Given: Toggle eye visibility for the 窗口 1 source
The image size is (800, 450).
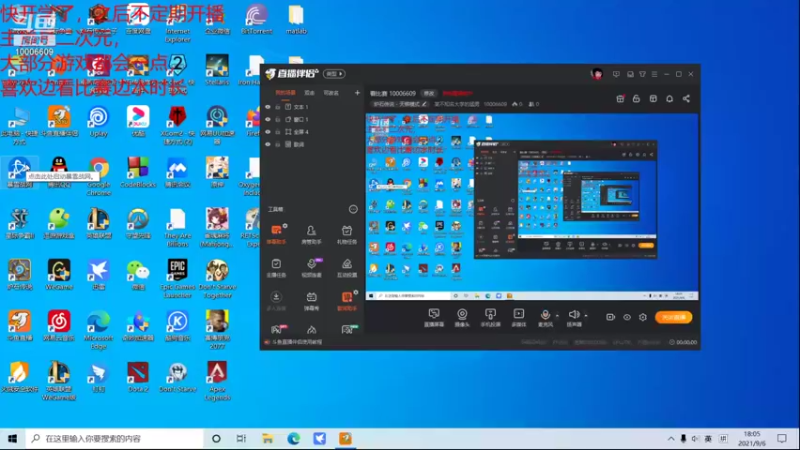Looking at the screenshot, I should point(268,119).
